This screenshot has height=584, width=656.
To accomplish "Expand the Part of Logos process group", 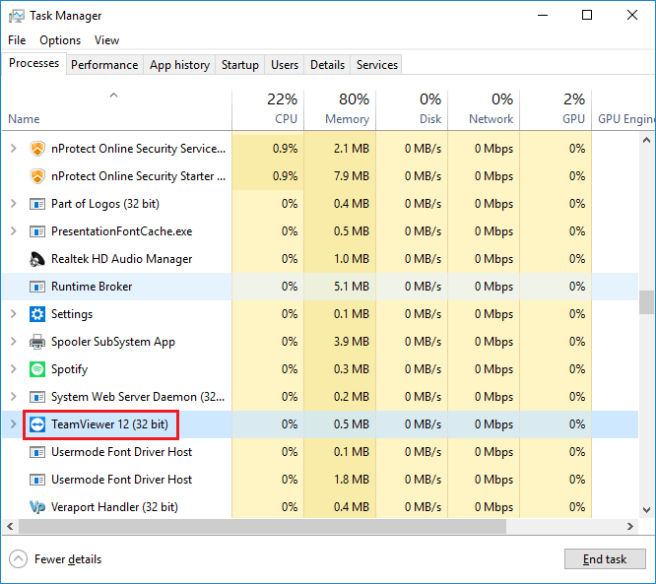I will [13, 204].
